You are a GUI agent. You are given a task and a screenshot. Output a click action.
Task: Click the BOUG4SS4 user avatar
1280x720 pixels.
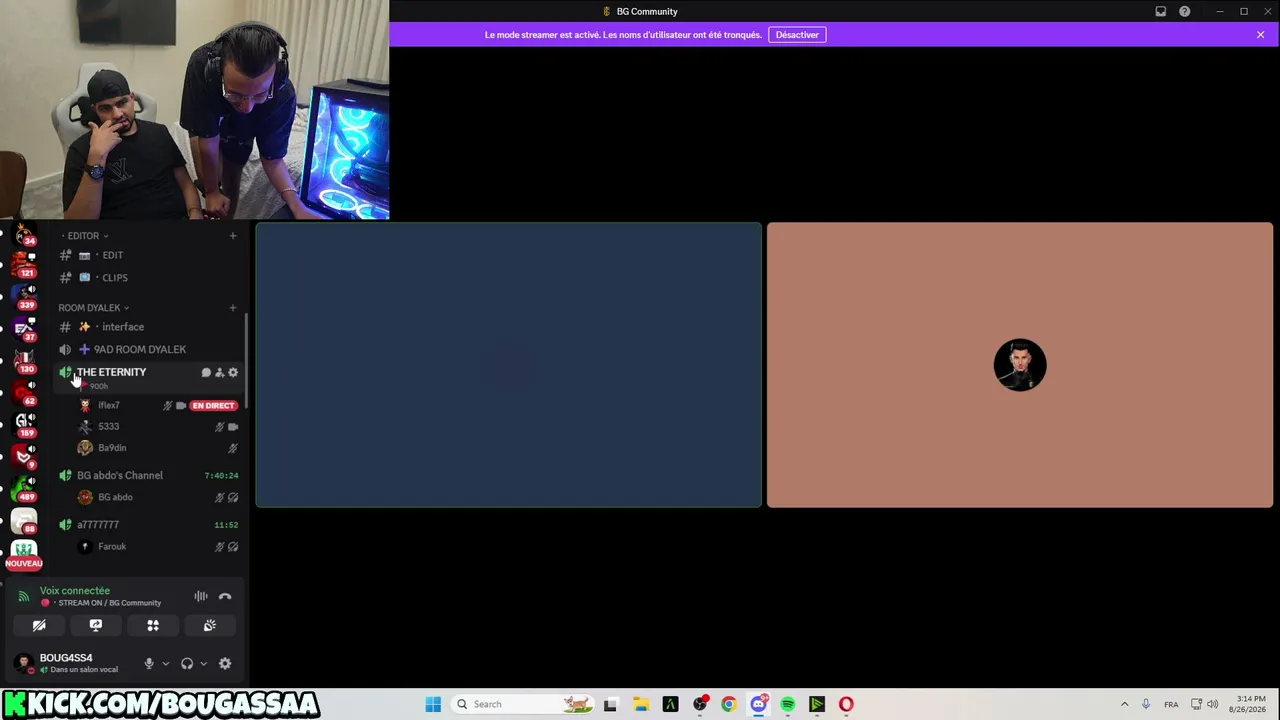coord(24,663)
